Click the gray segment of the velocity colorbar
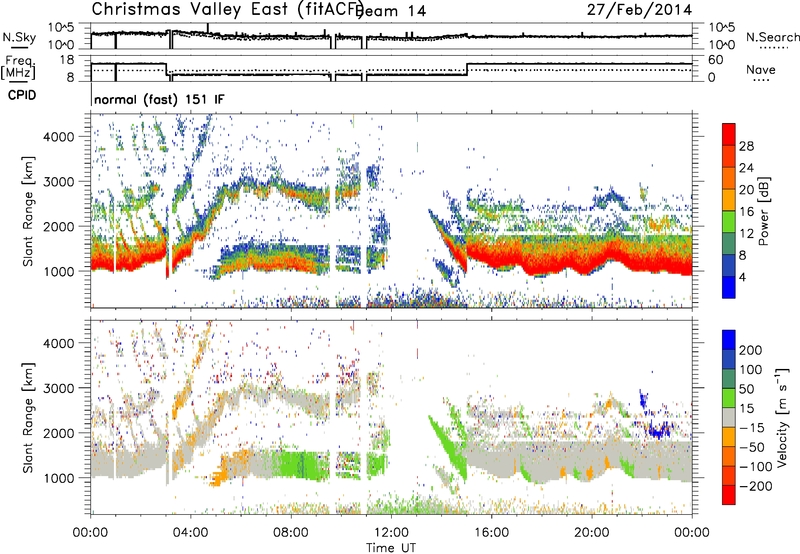 (x=729, y=417)
